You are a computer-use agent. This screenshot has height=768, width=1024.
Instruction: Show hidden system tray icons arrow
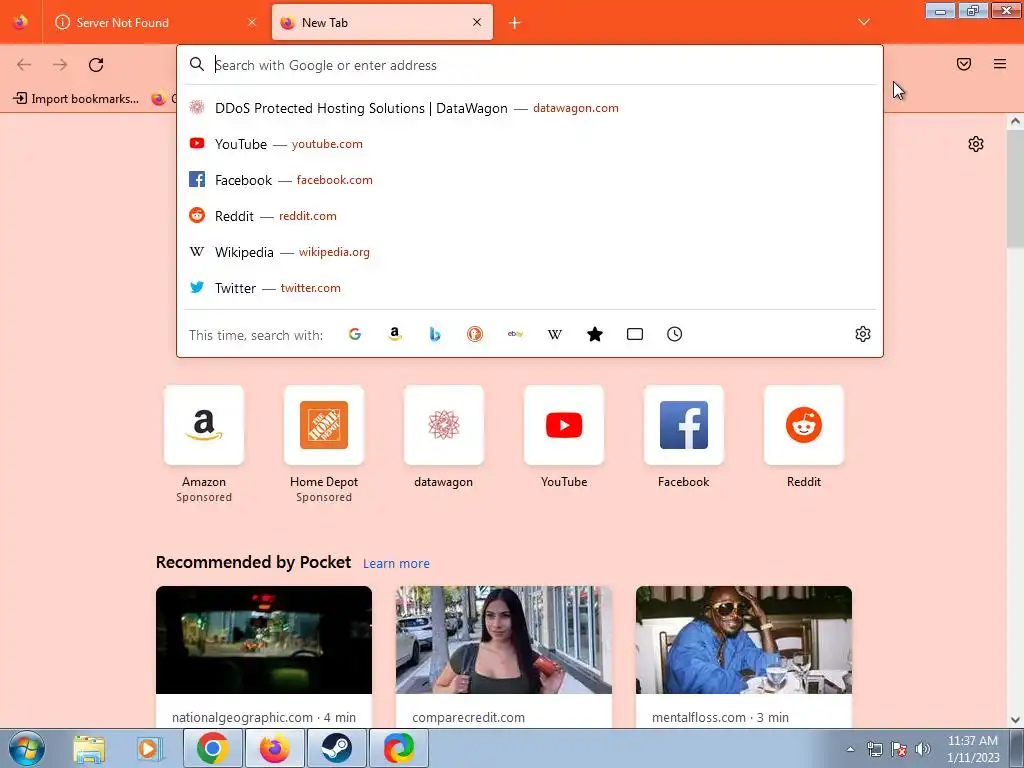(850, 749)
